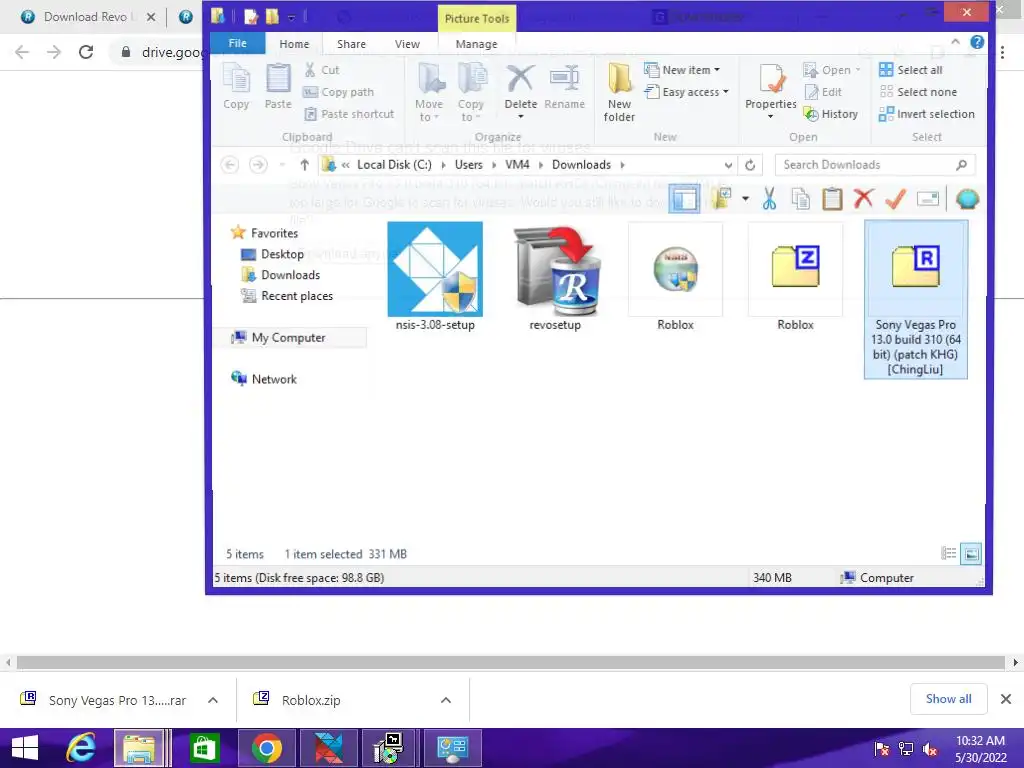Screen dimensions: 1024x768
Task: Toggle the preview pane toolbar icon
Action: [684, 199]
